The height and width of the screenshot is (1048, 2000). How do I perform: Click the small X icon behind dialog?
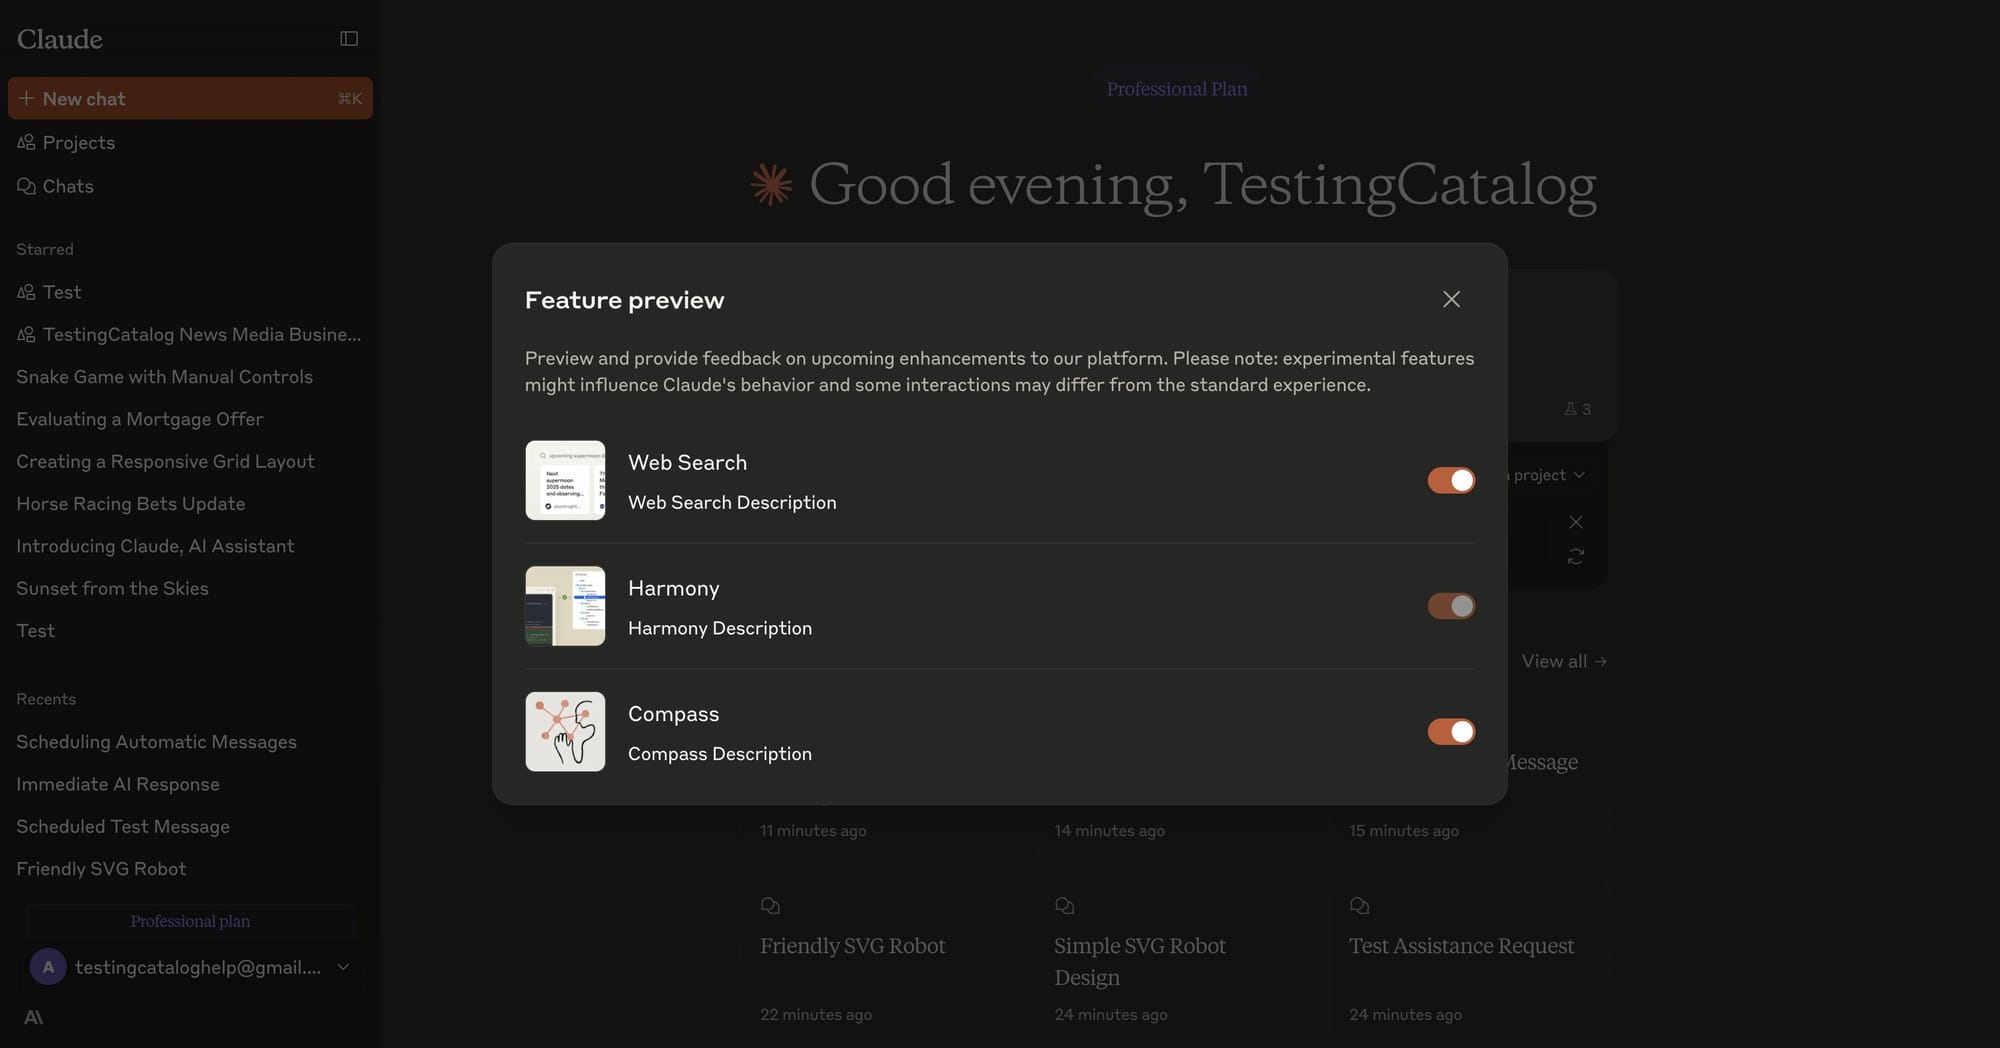point(1576,522)
